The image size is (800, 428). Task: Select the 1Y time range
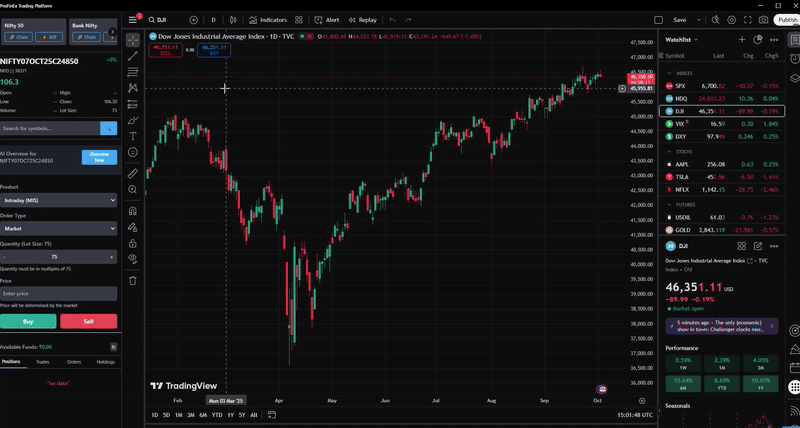point(231,415)
